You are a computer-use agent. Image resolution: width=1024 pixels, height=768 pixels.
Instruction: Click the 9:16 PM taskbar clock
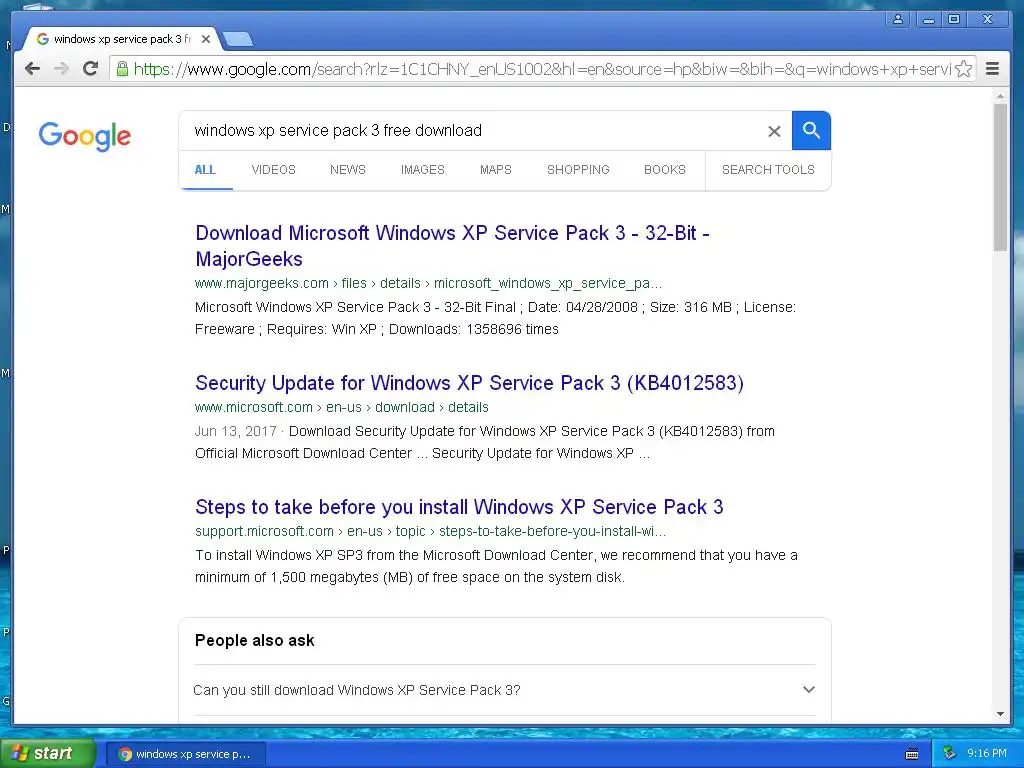pyautogui.click(x=987, y=754)
